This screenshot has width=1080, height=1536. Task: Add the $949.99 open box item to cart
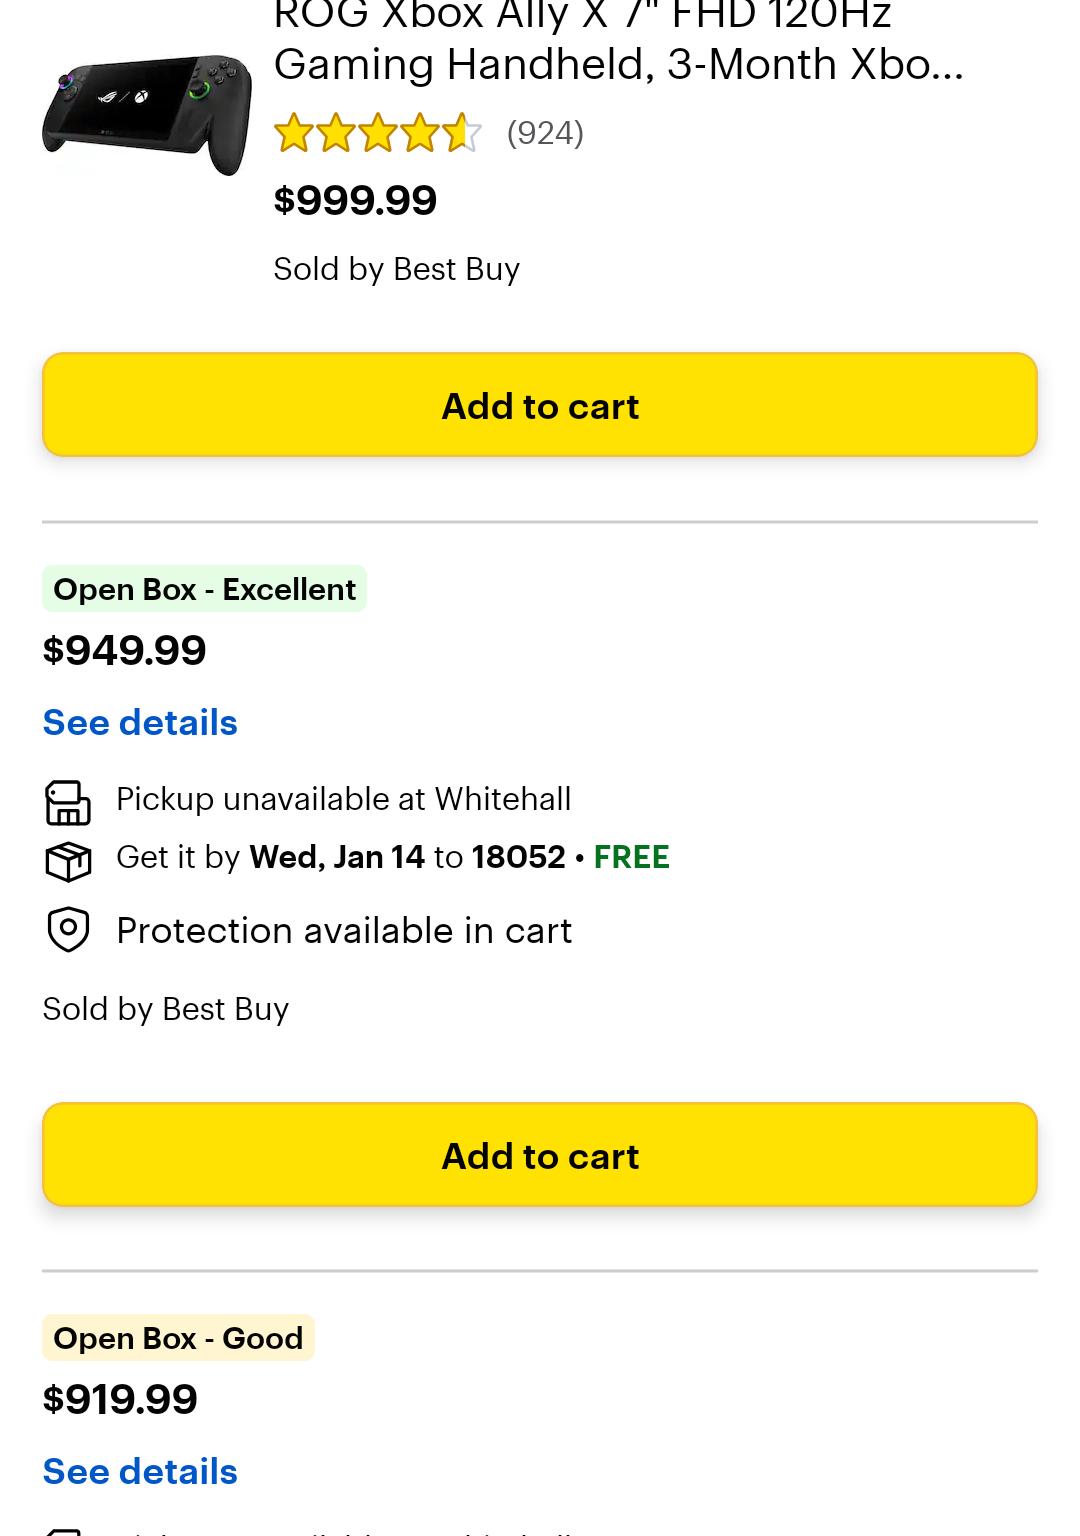[x=540, y=1155]
